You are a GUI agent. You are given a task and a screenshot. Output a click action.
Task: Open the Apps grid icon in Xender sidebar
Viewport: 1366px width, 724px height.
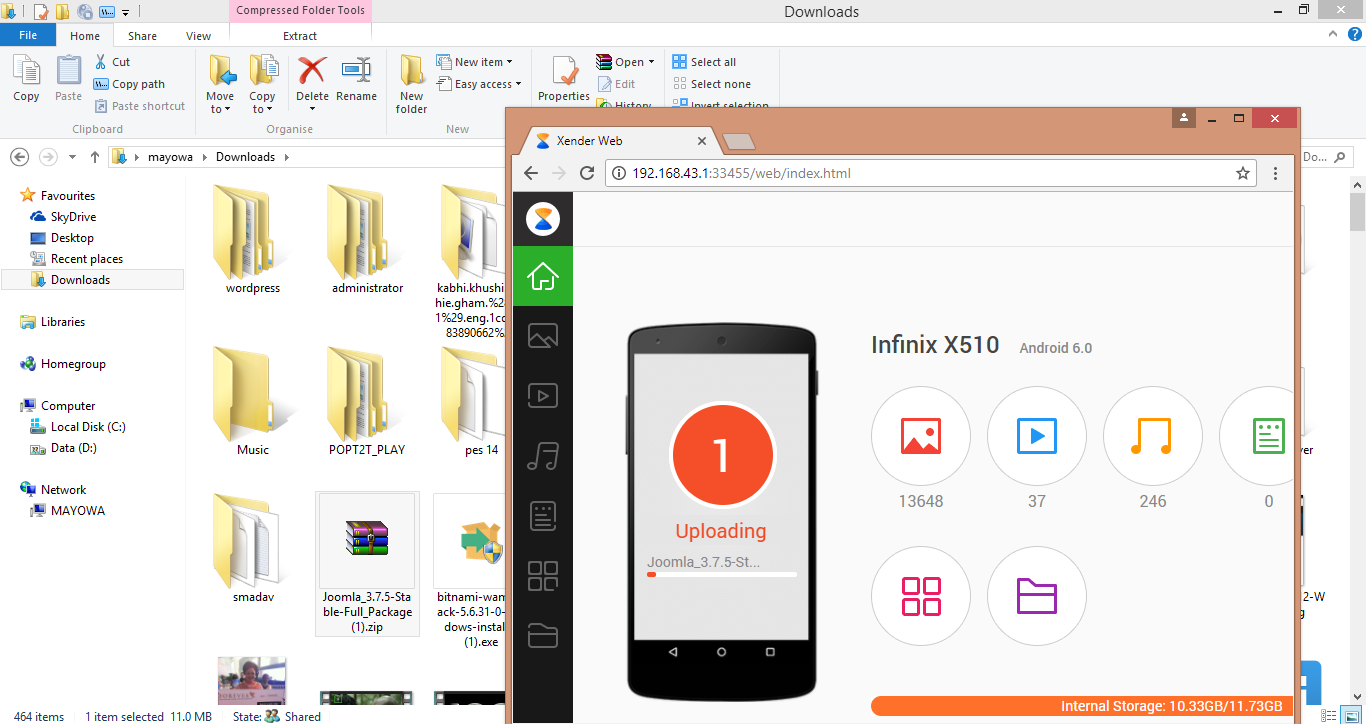point(542,576)
